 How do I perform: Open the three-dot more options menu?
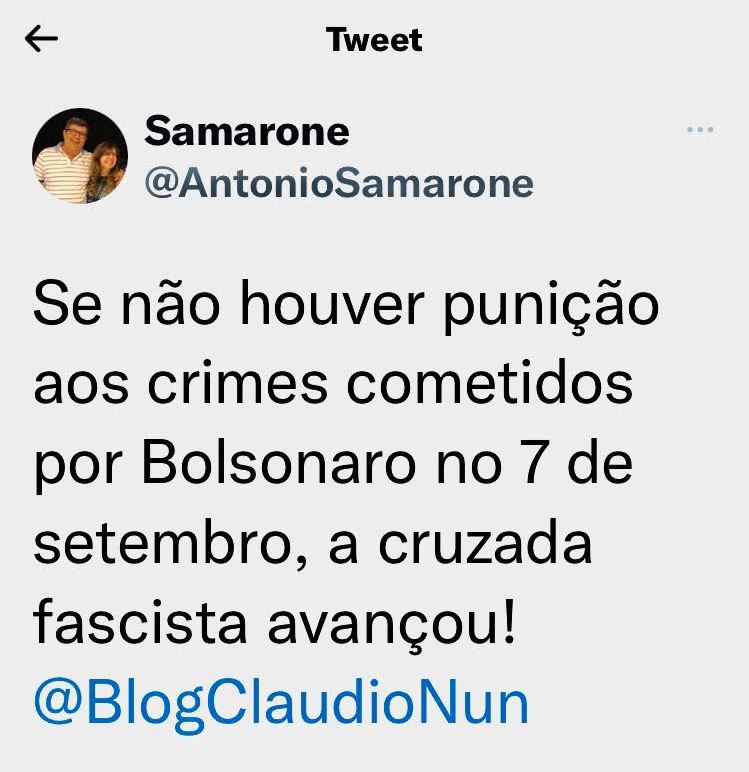coord(700,130)
